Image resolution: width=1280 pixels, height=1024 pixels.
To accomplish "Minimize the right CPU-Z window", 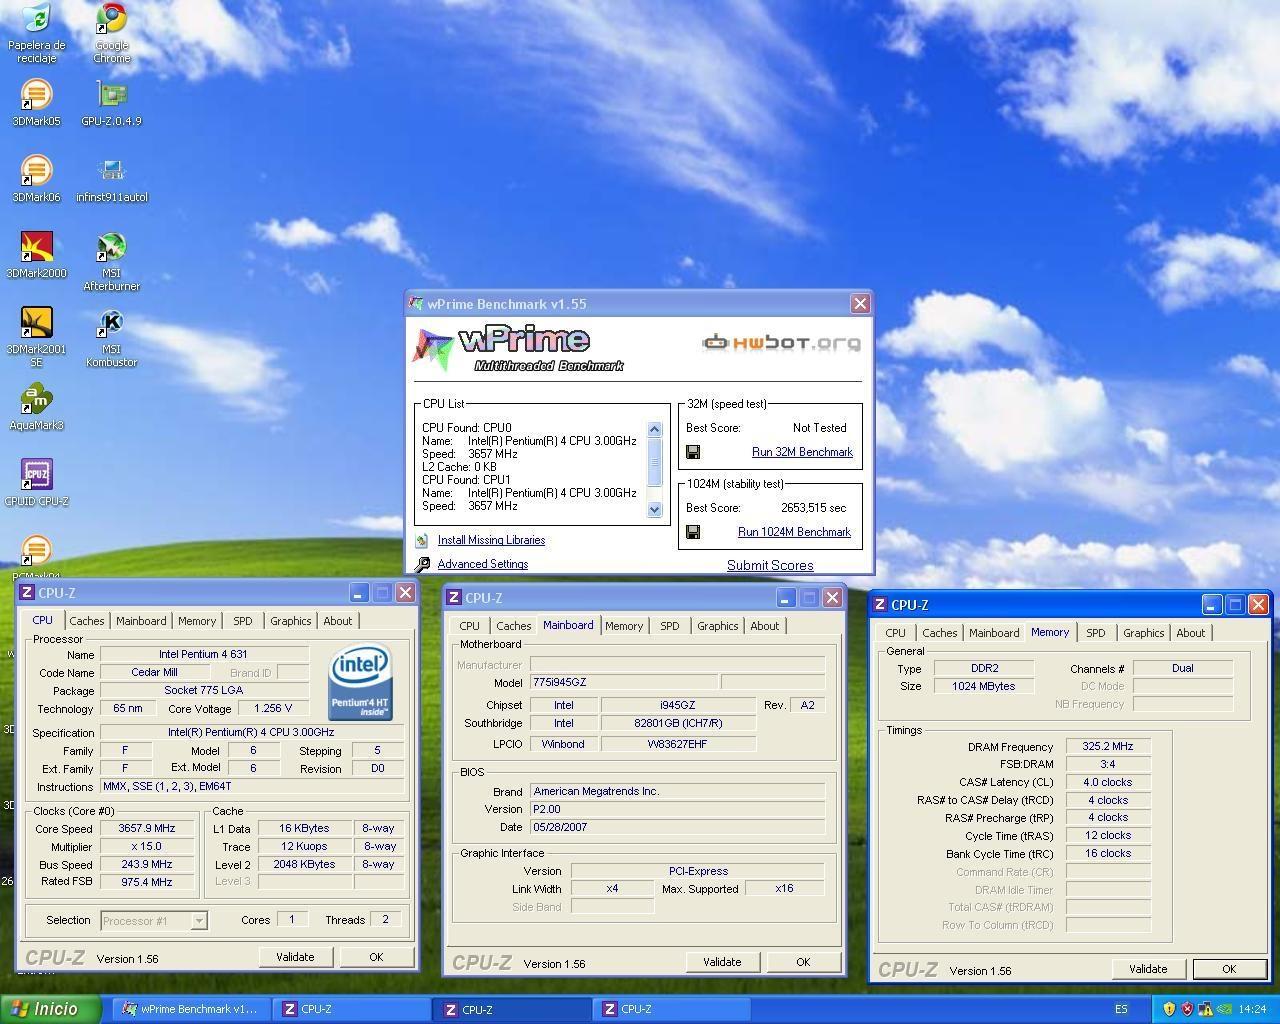I will 1211,604.
